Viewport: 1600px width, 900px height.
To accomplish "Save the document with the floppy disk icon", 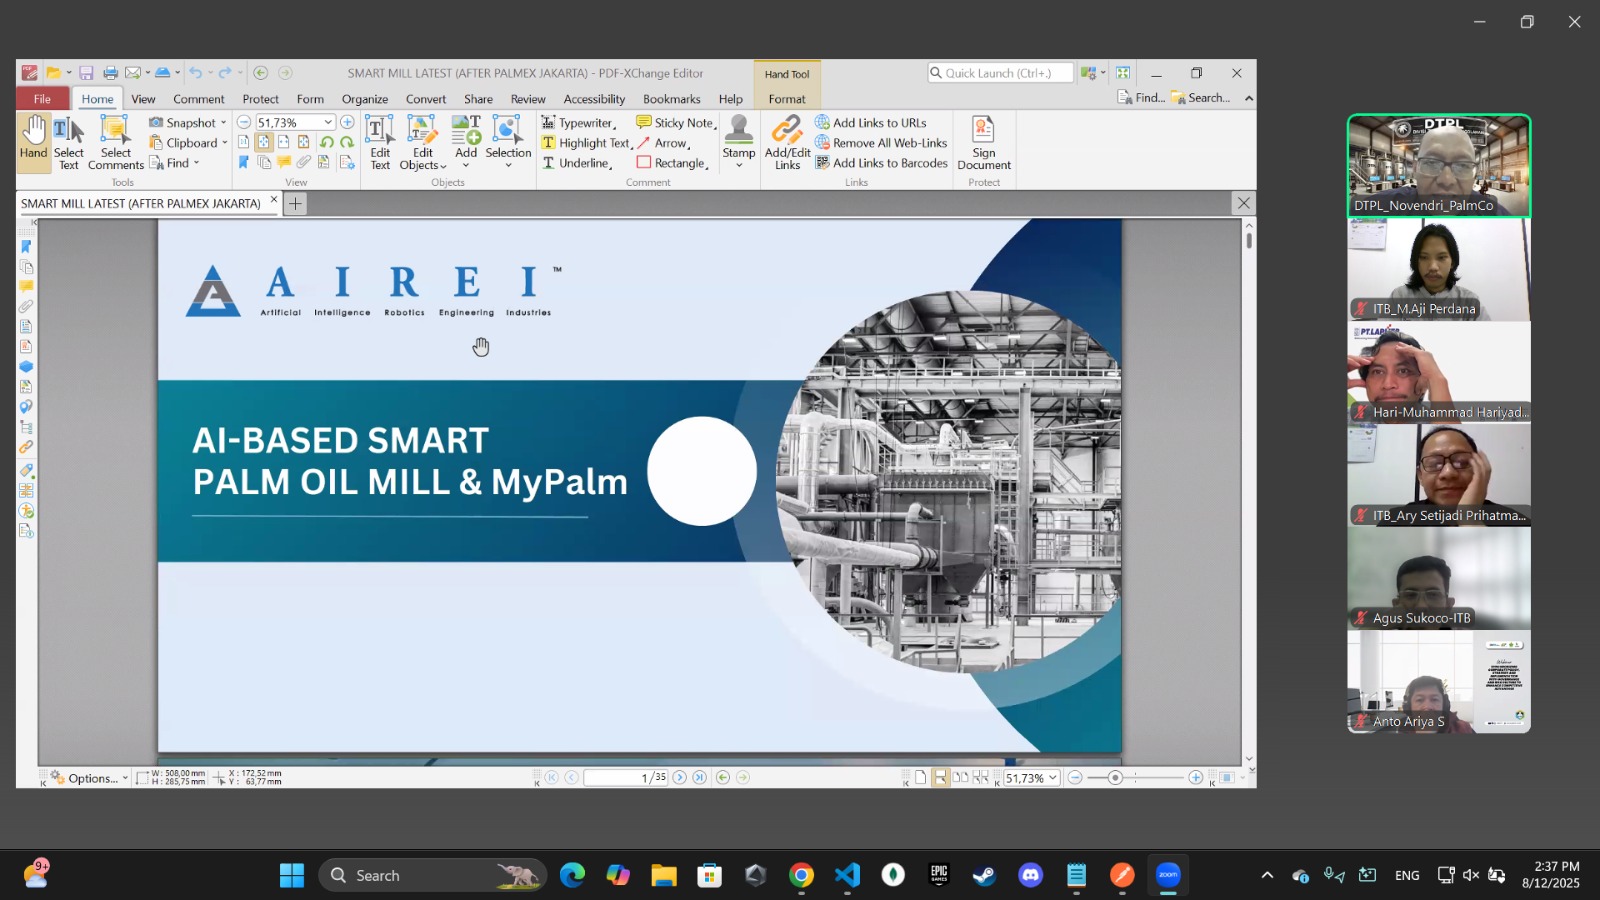I will [86, 73].
